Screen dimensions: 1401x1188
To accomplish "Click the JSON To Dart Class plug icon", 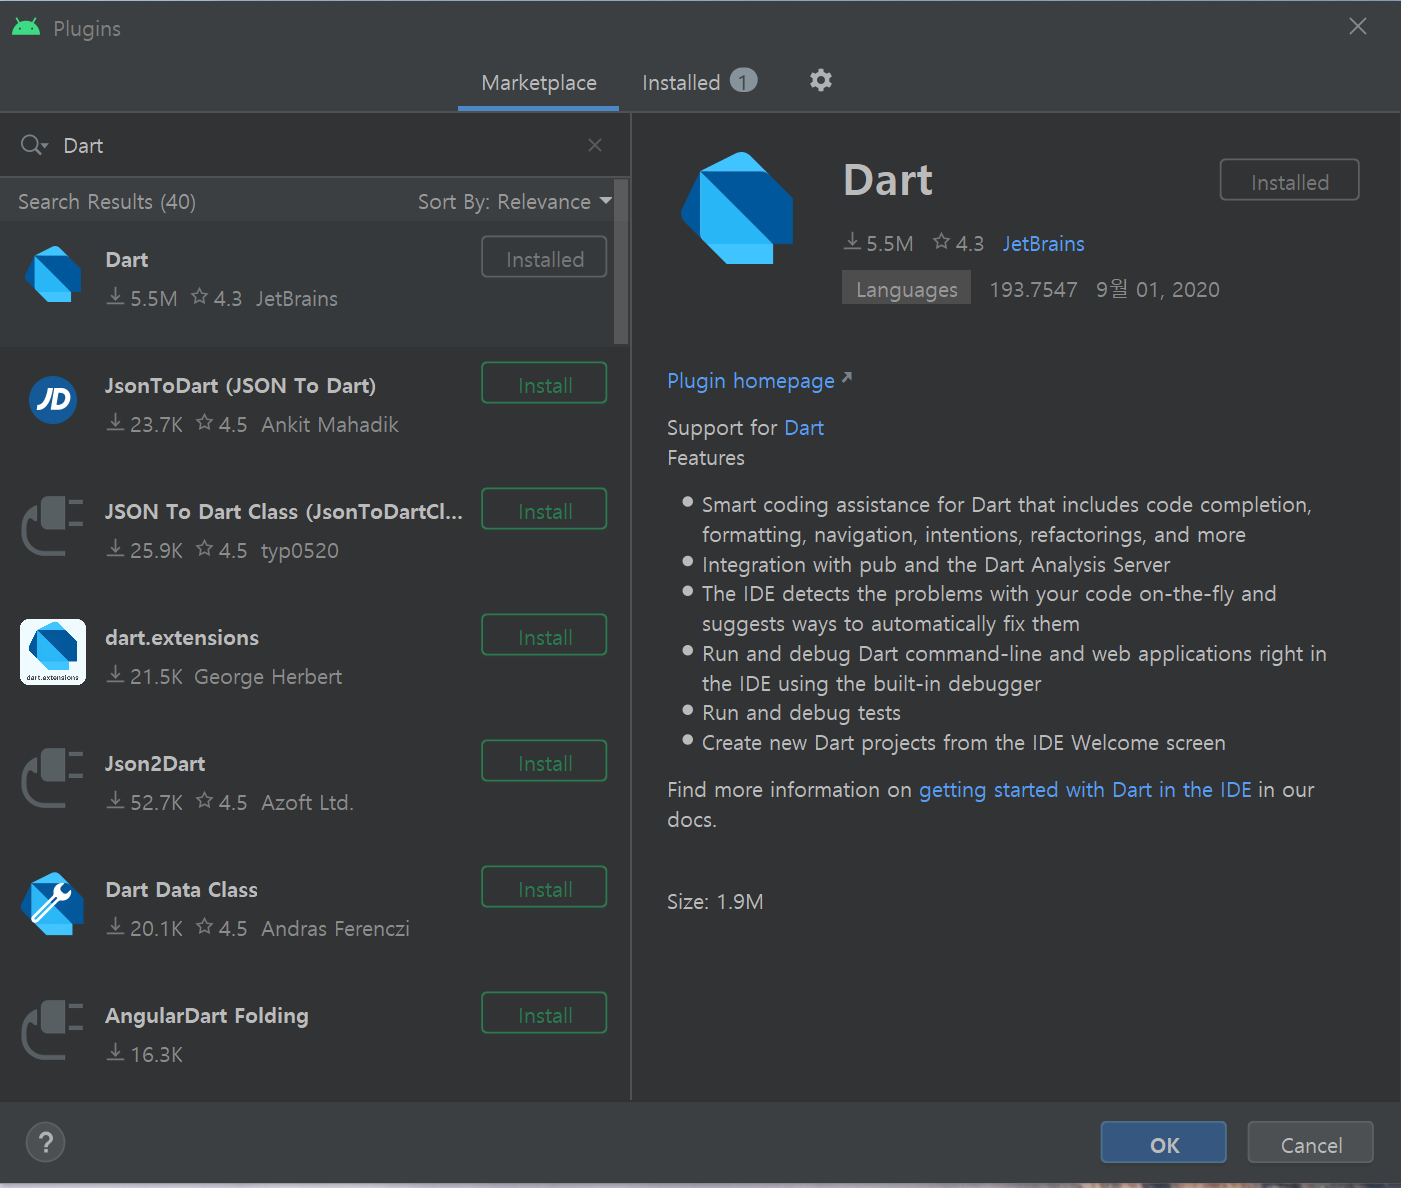I will 53,526.
